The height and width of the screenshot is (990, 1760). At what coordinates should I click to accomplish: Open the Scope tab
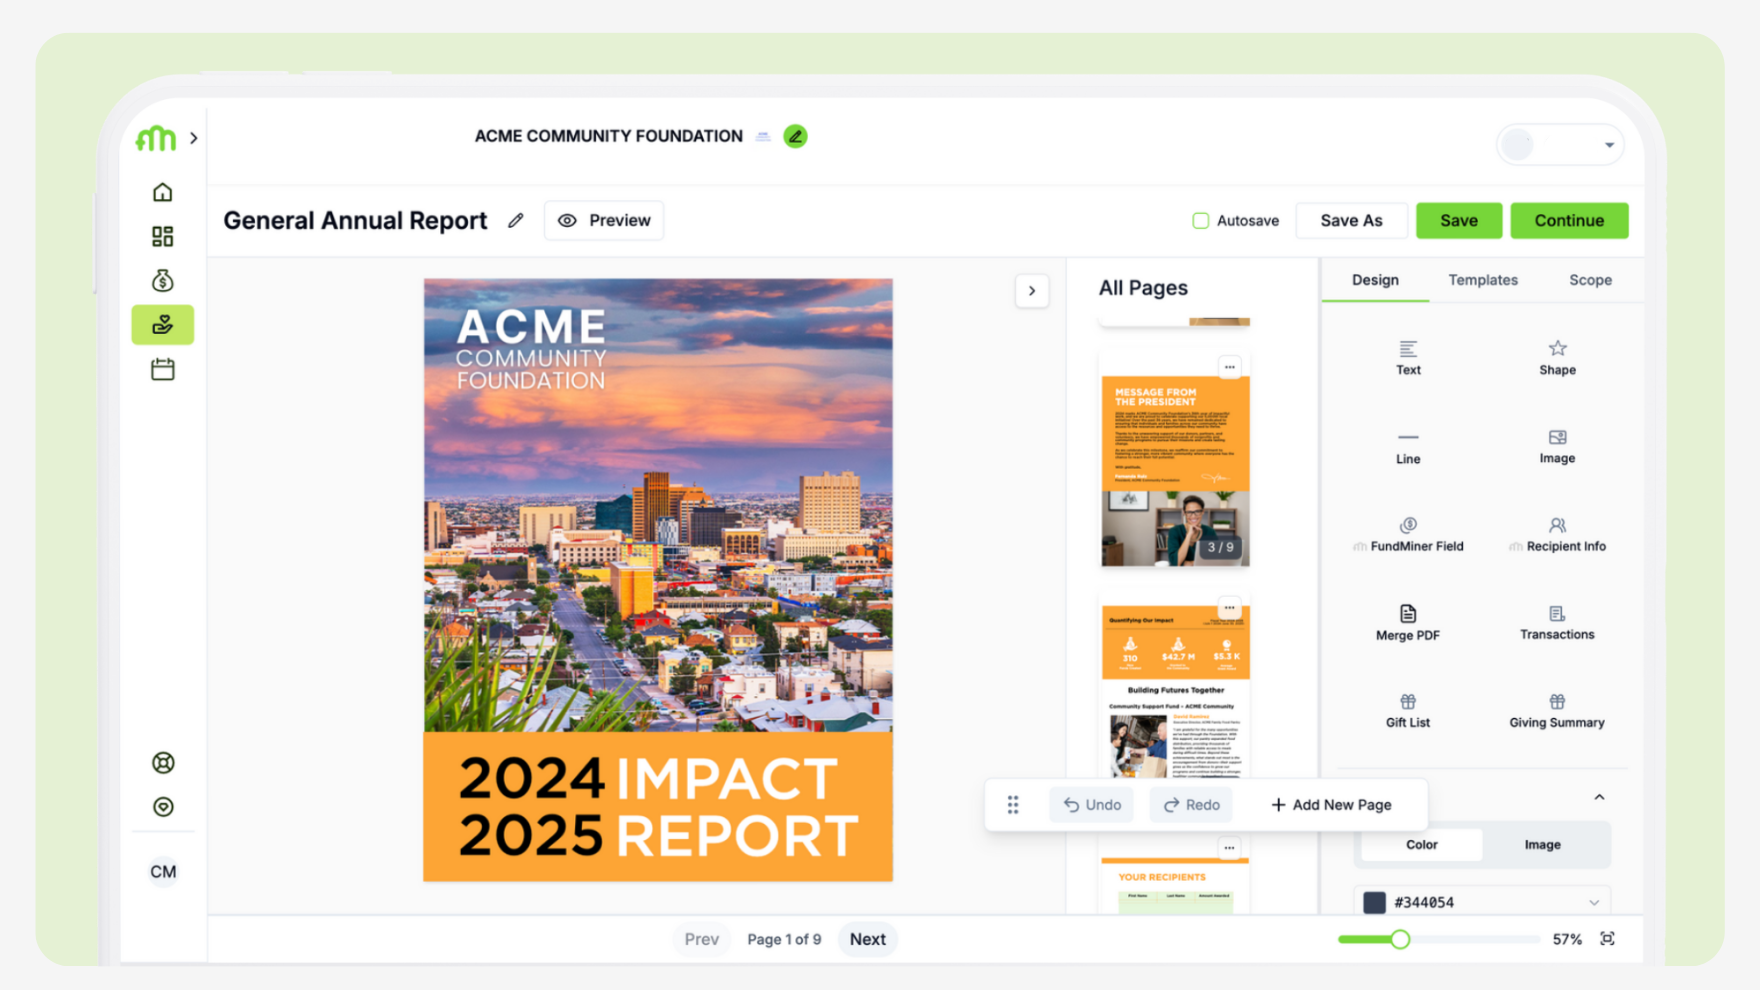1590,280
